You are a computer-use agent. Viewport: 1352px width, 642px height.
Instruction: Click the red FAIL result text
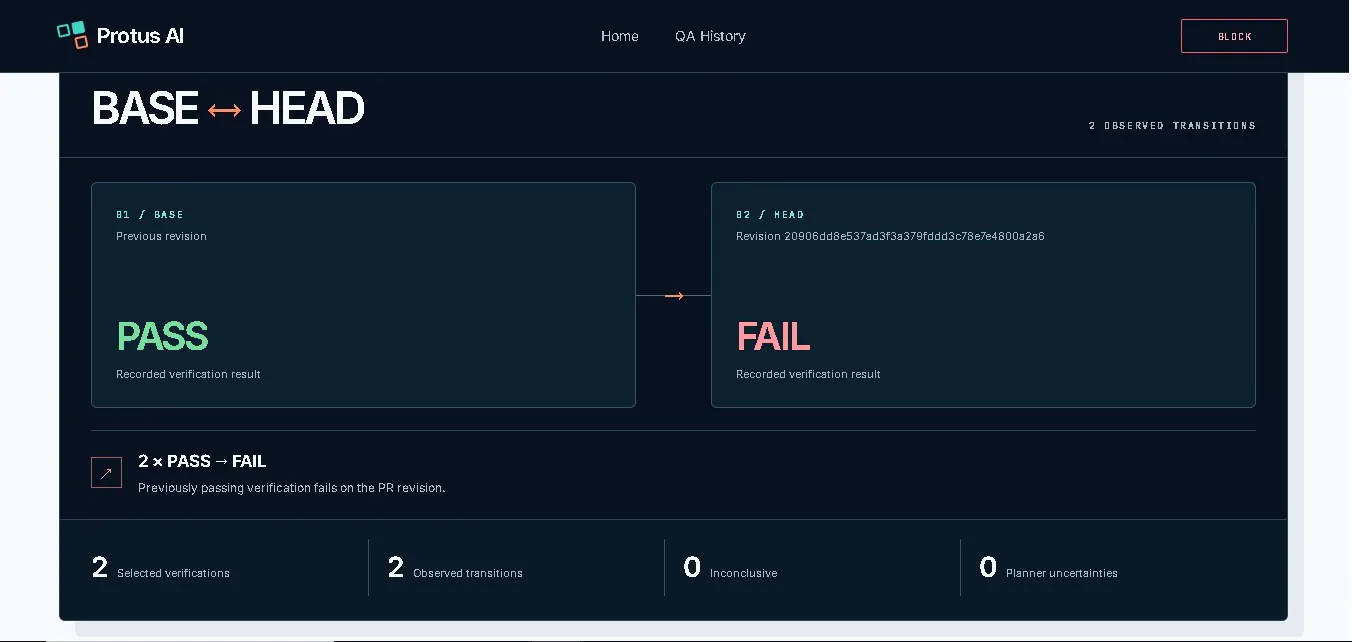point(773,336)
